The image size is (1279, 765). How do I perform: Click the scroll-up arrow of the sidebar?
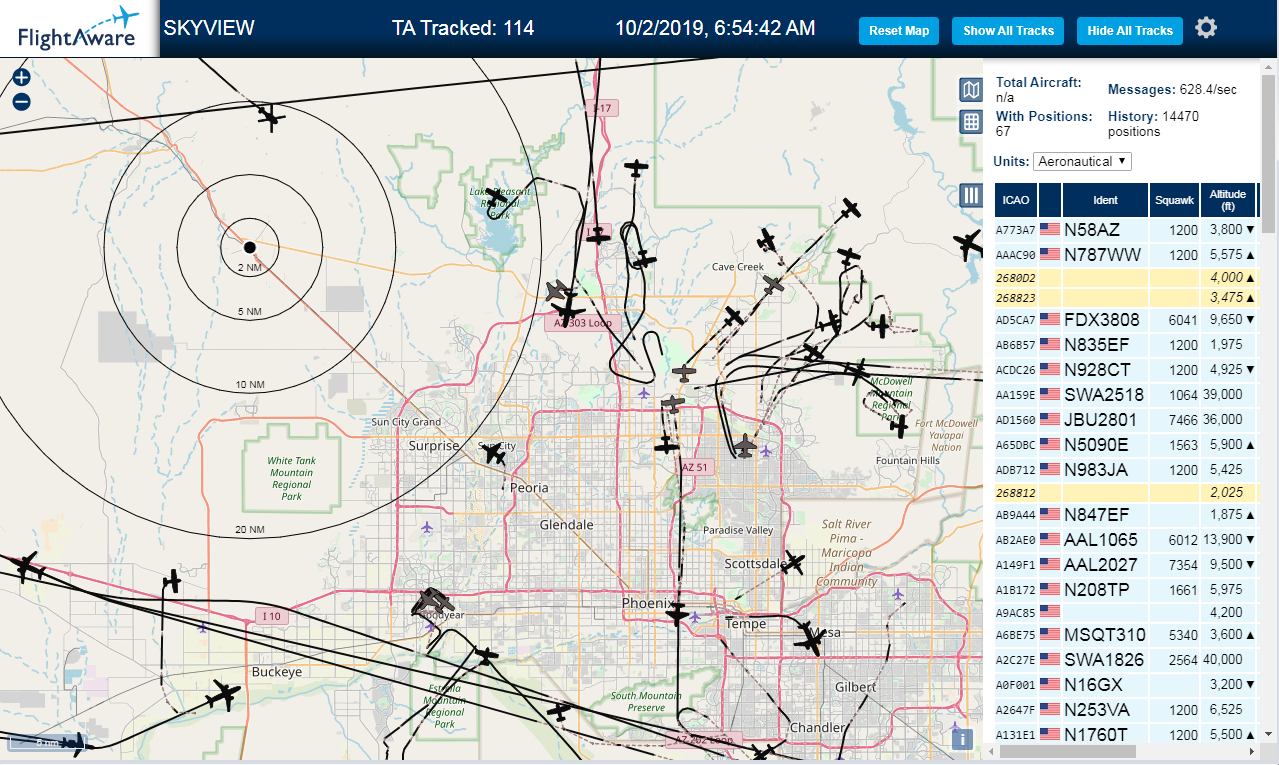pos(1270,65)
